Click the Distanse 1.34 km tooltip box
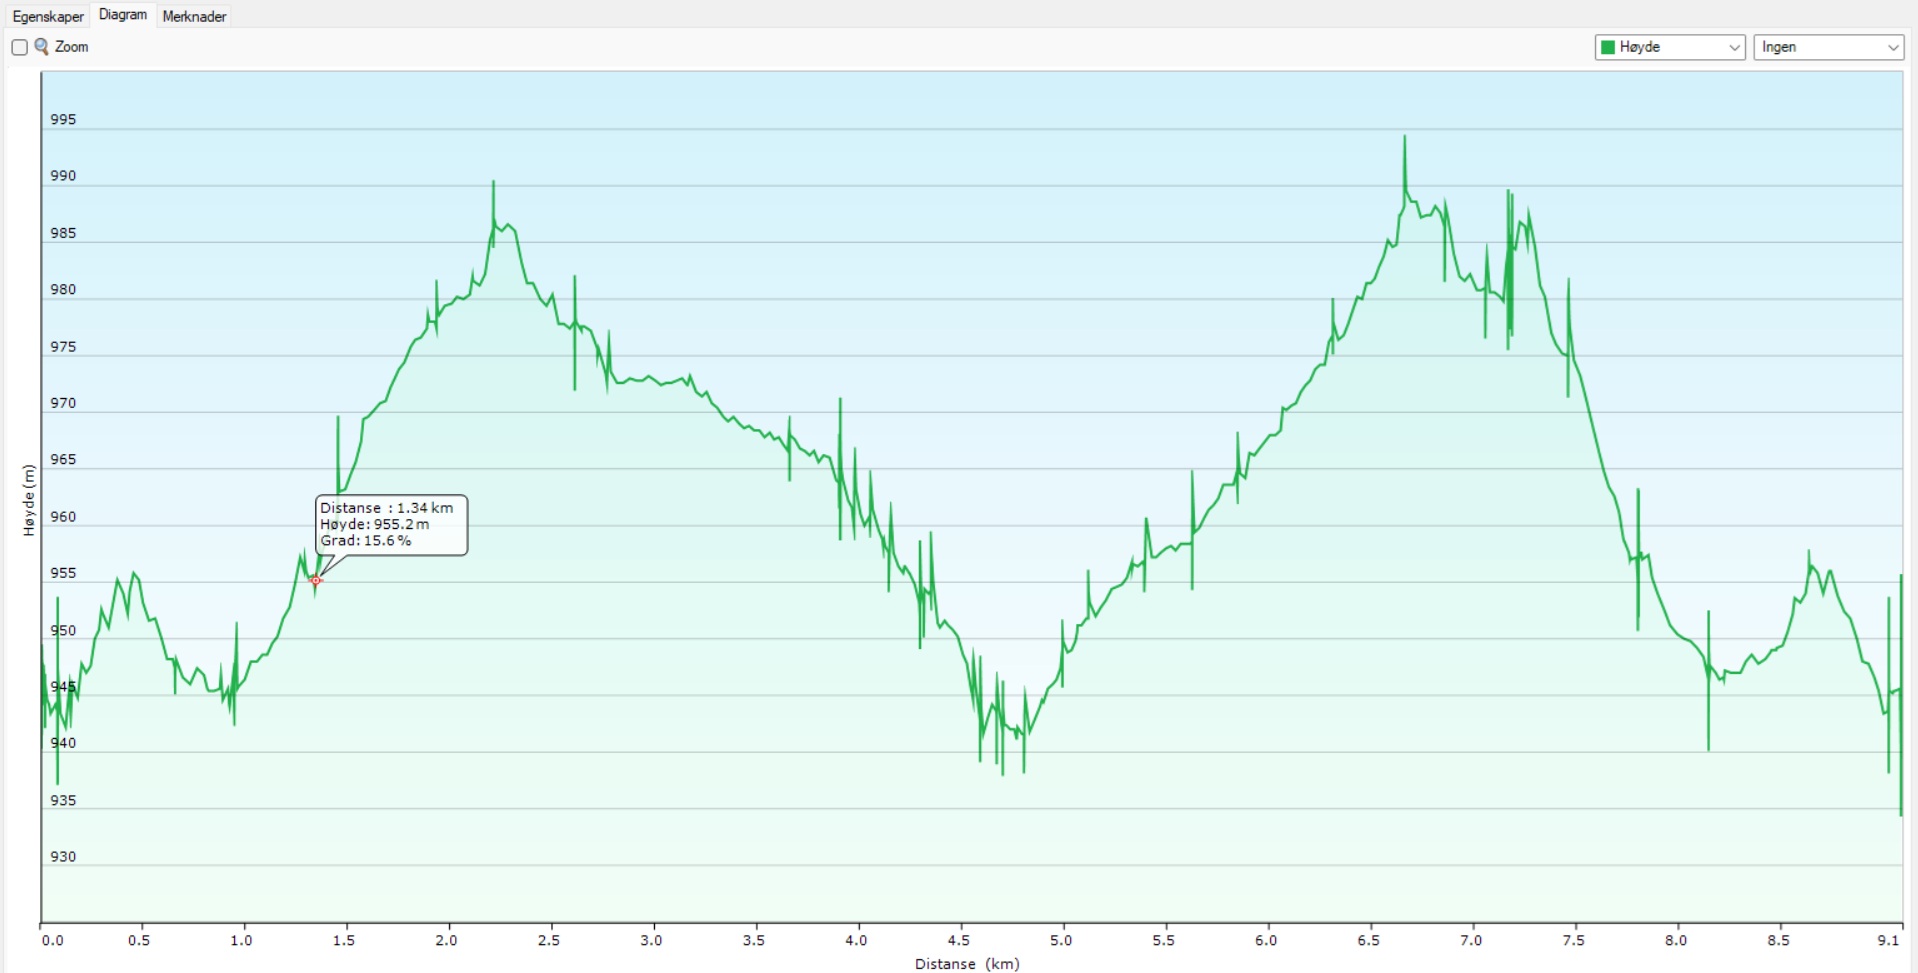The height and width of the screenshot is (973, 1918). click(x=391, y=524)
